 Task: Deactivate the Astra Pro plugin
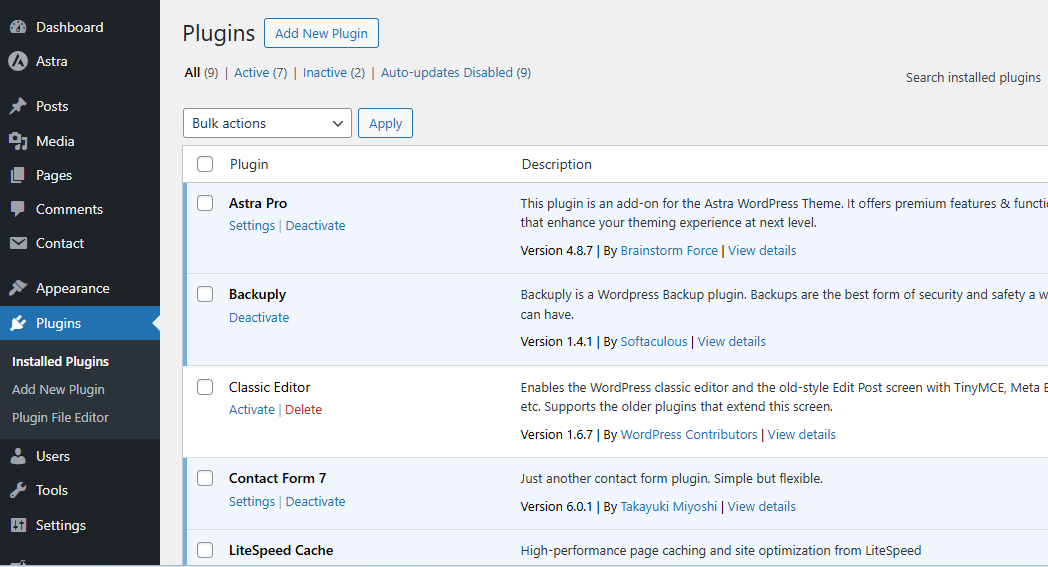coord(315,225)
